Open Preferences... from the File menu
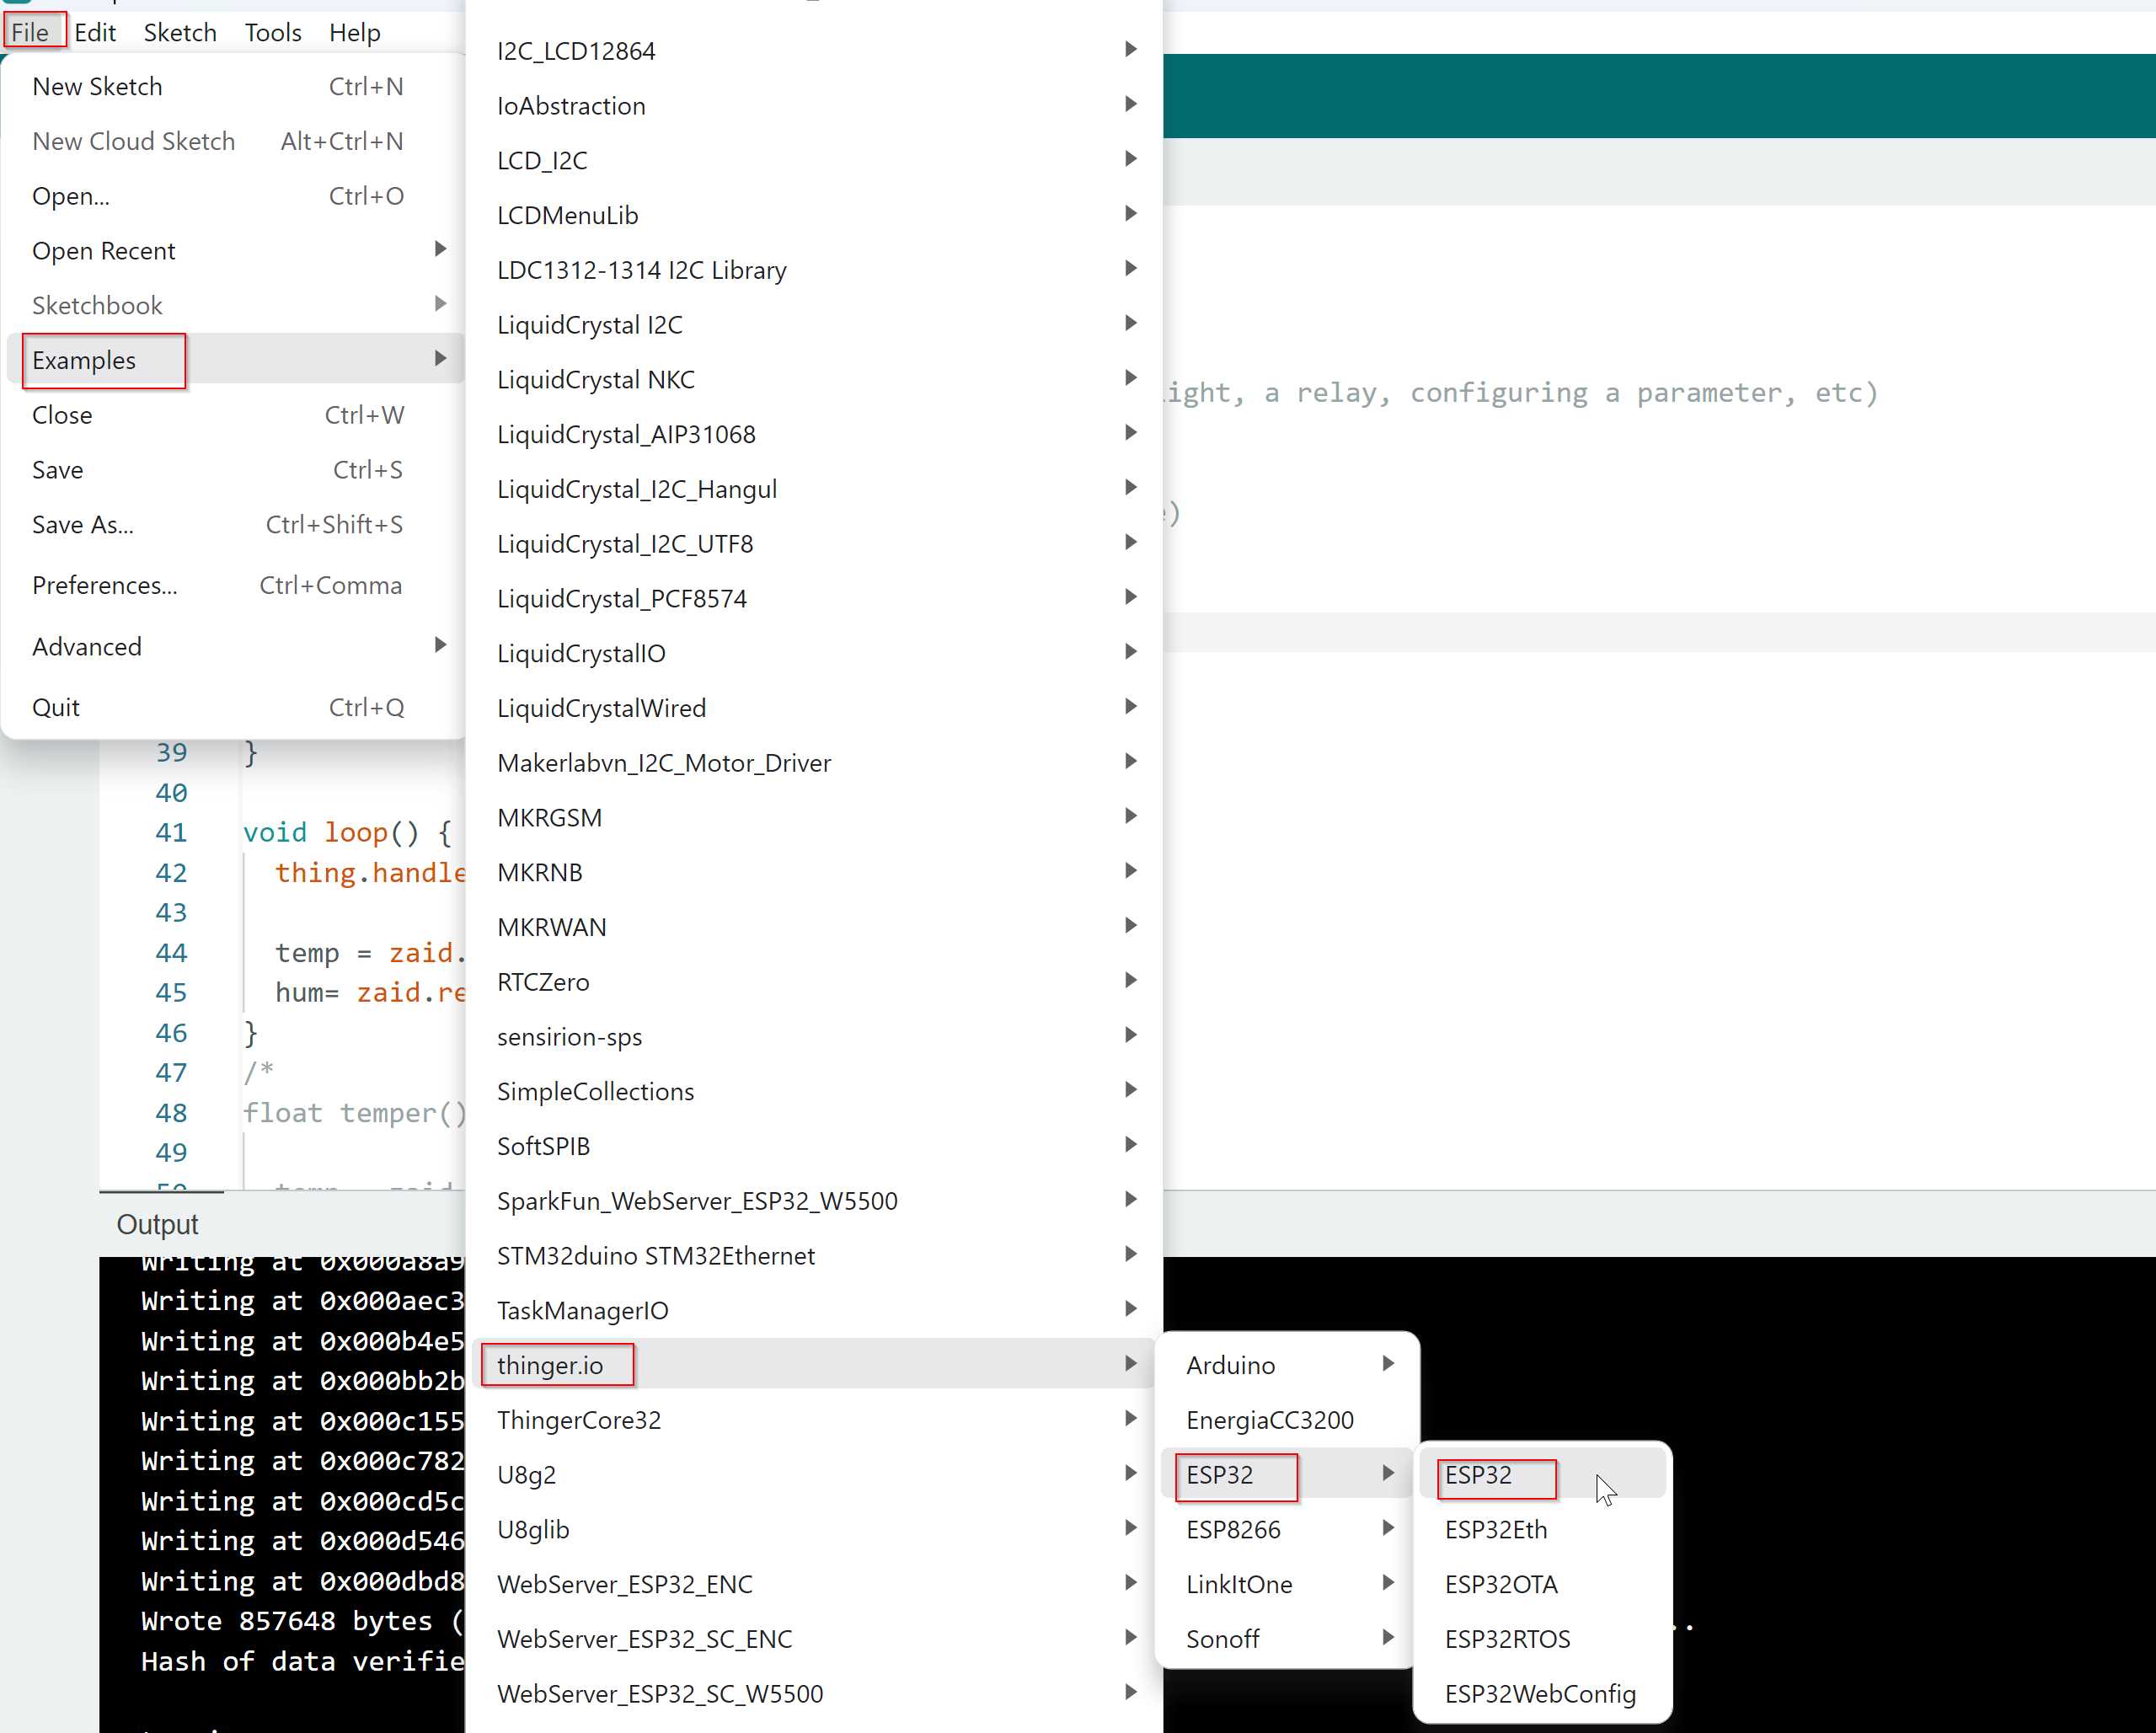 pos(235,585)
